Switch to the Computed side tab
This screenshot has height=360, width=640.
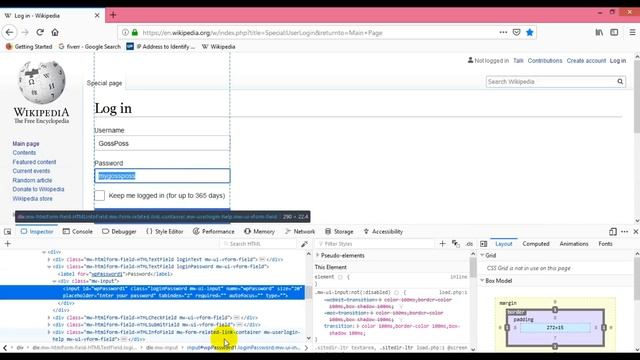click(536, 244)
